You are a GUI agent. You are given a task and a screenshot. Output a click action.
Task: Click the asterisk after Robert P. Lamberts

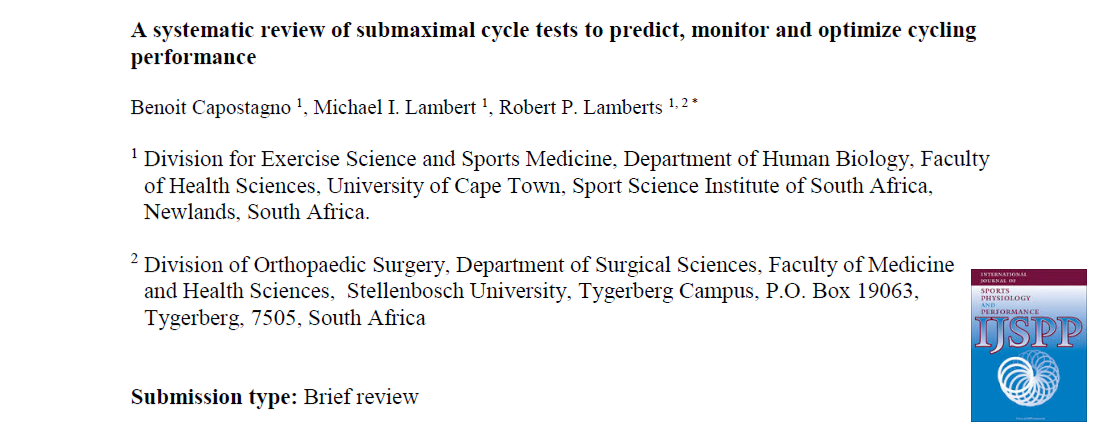pos(694,104)
